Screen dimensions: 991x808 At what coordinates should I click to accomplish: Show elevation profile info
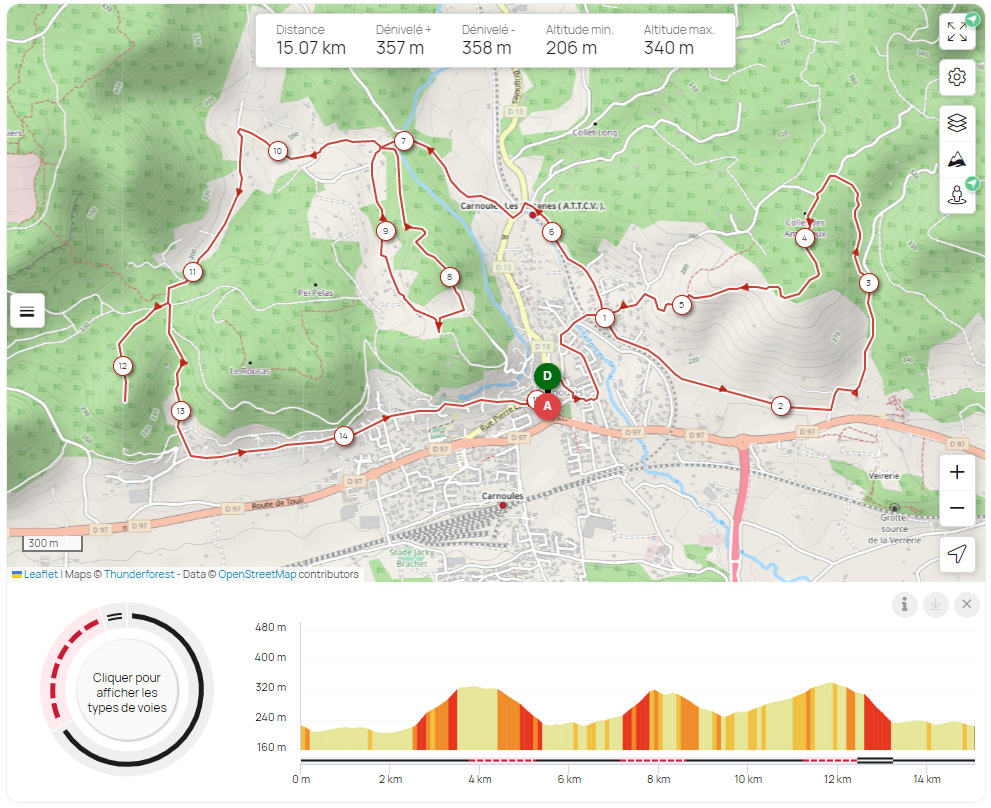click(904, 604)
